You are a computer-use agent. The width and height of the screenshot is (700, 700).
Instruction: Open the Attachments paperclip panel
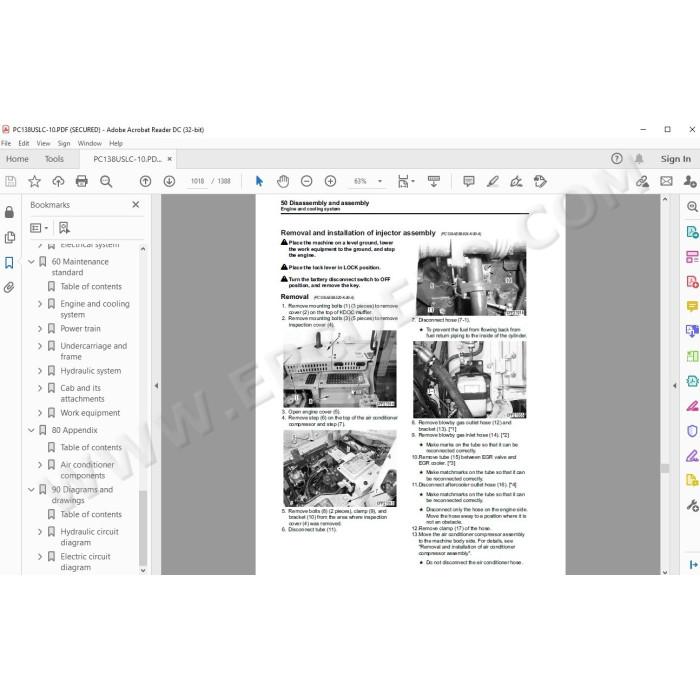tap(9, 287)
